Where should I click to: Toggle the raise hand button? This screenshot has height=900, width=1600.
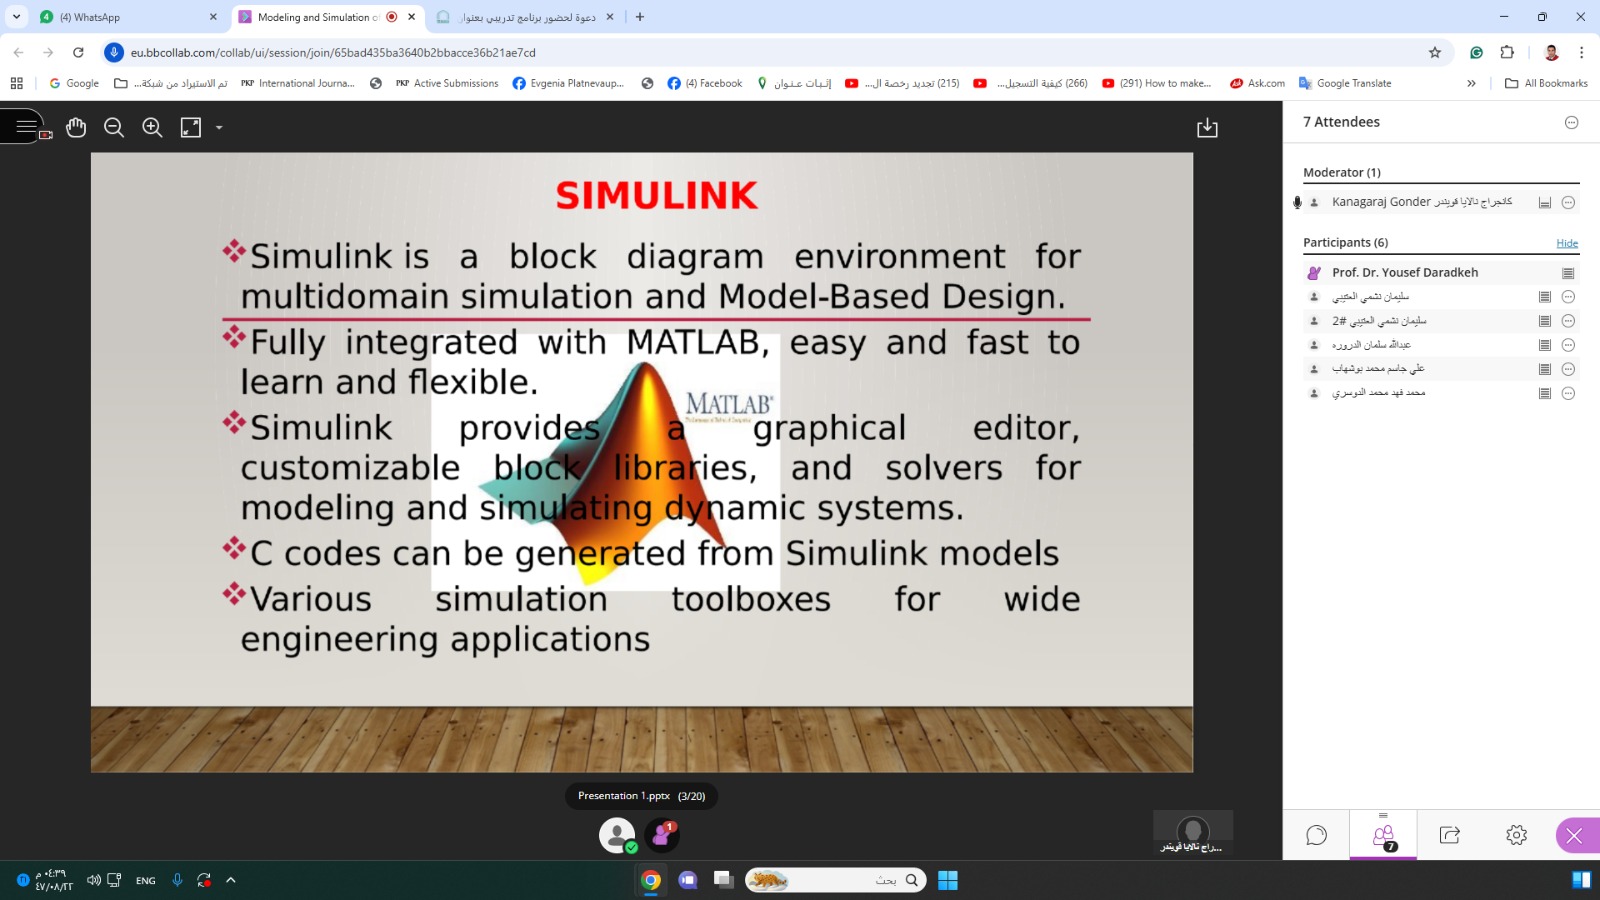point(661,835)
